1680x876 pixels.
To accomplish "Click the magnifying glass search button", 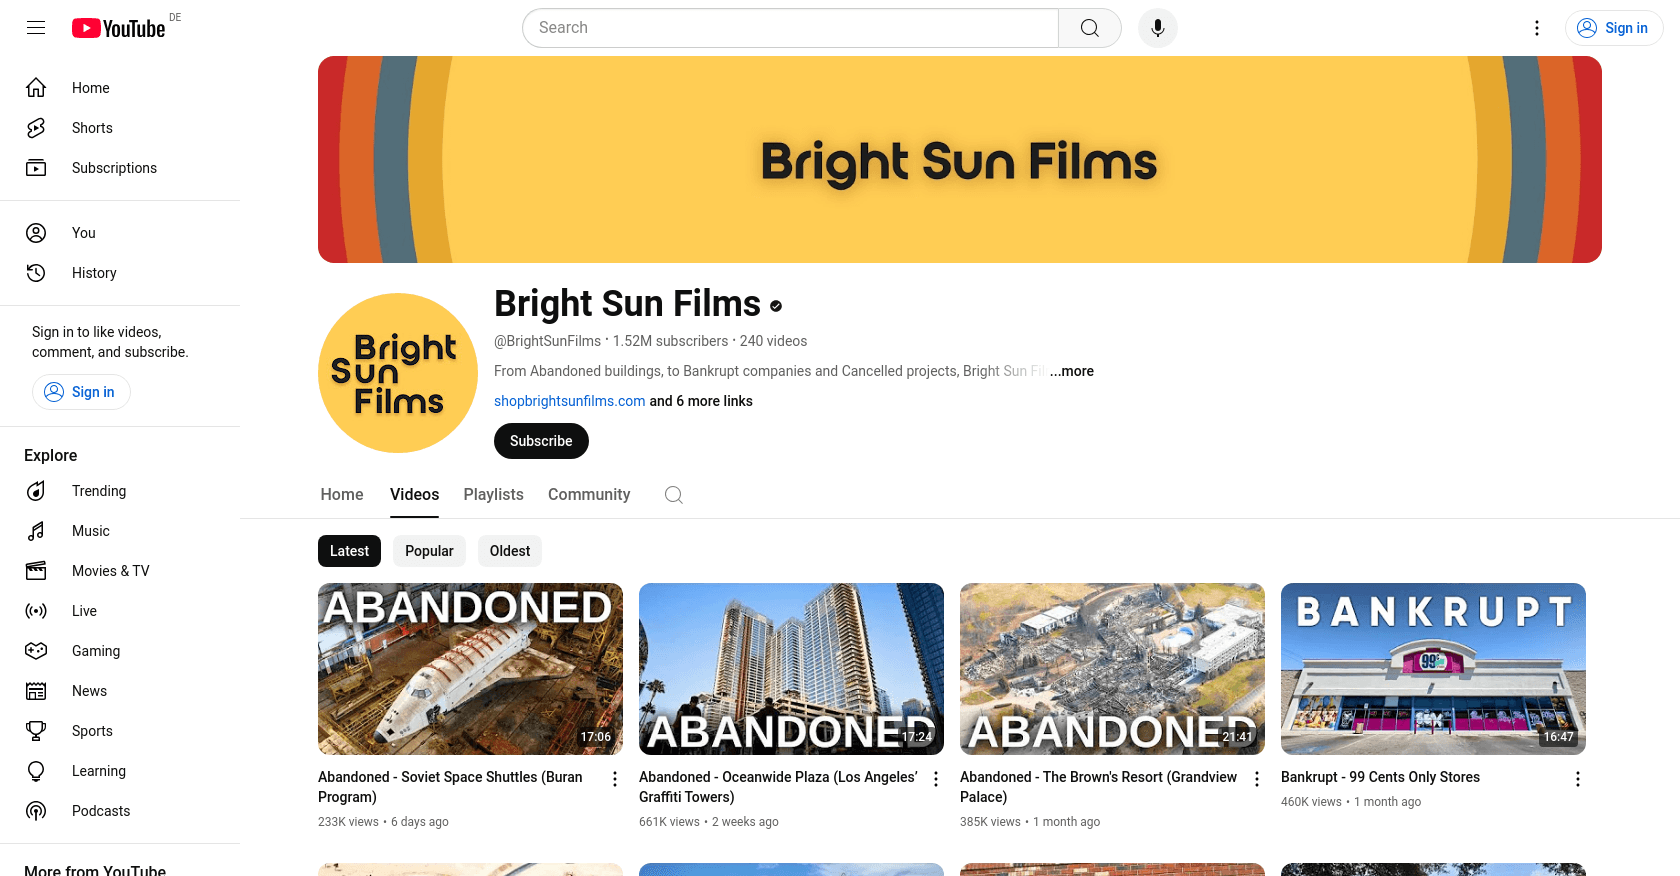I will (x=1089, y=28).
